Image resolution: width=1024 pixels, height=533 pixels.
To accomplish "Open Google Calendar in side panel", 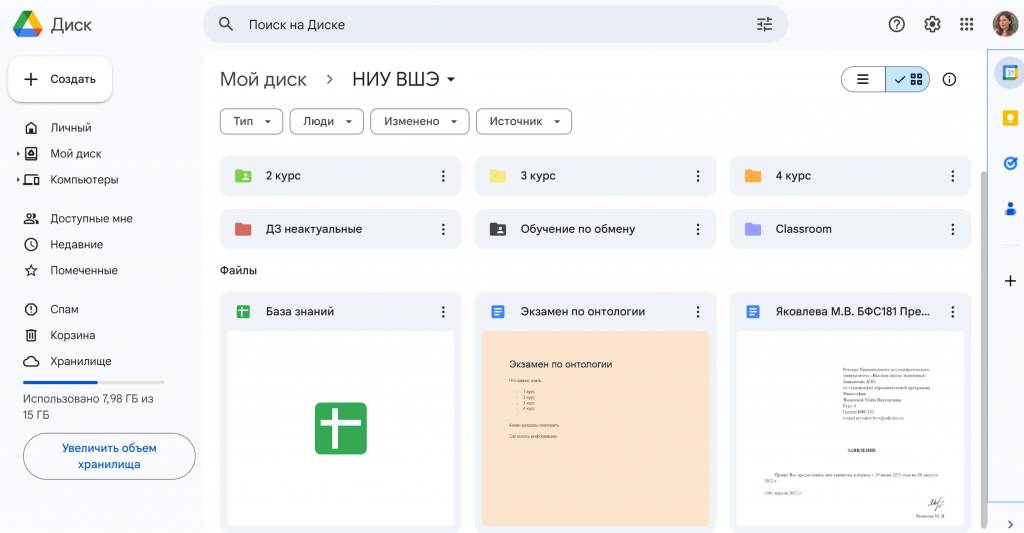I will [1010, 73].
